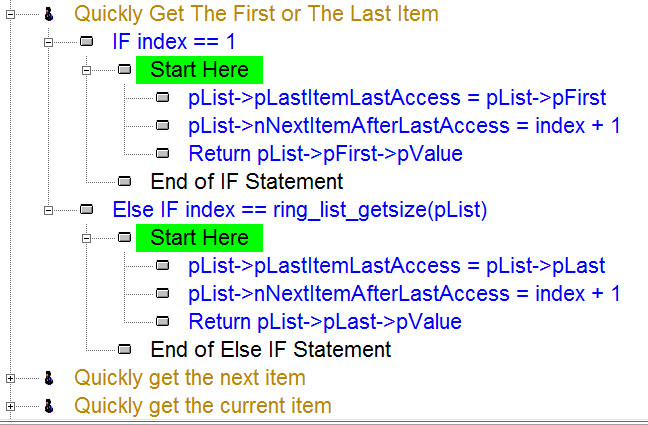Screen dimensions: 648x425
Task: Click the step icon beside End of Else IF Statement
Action: (124, 350)
